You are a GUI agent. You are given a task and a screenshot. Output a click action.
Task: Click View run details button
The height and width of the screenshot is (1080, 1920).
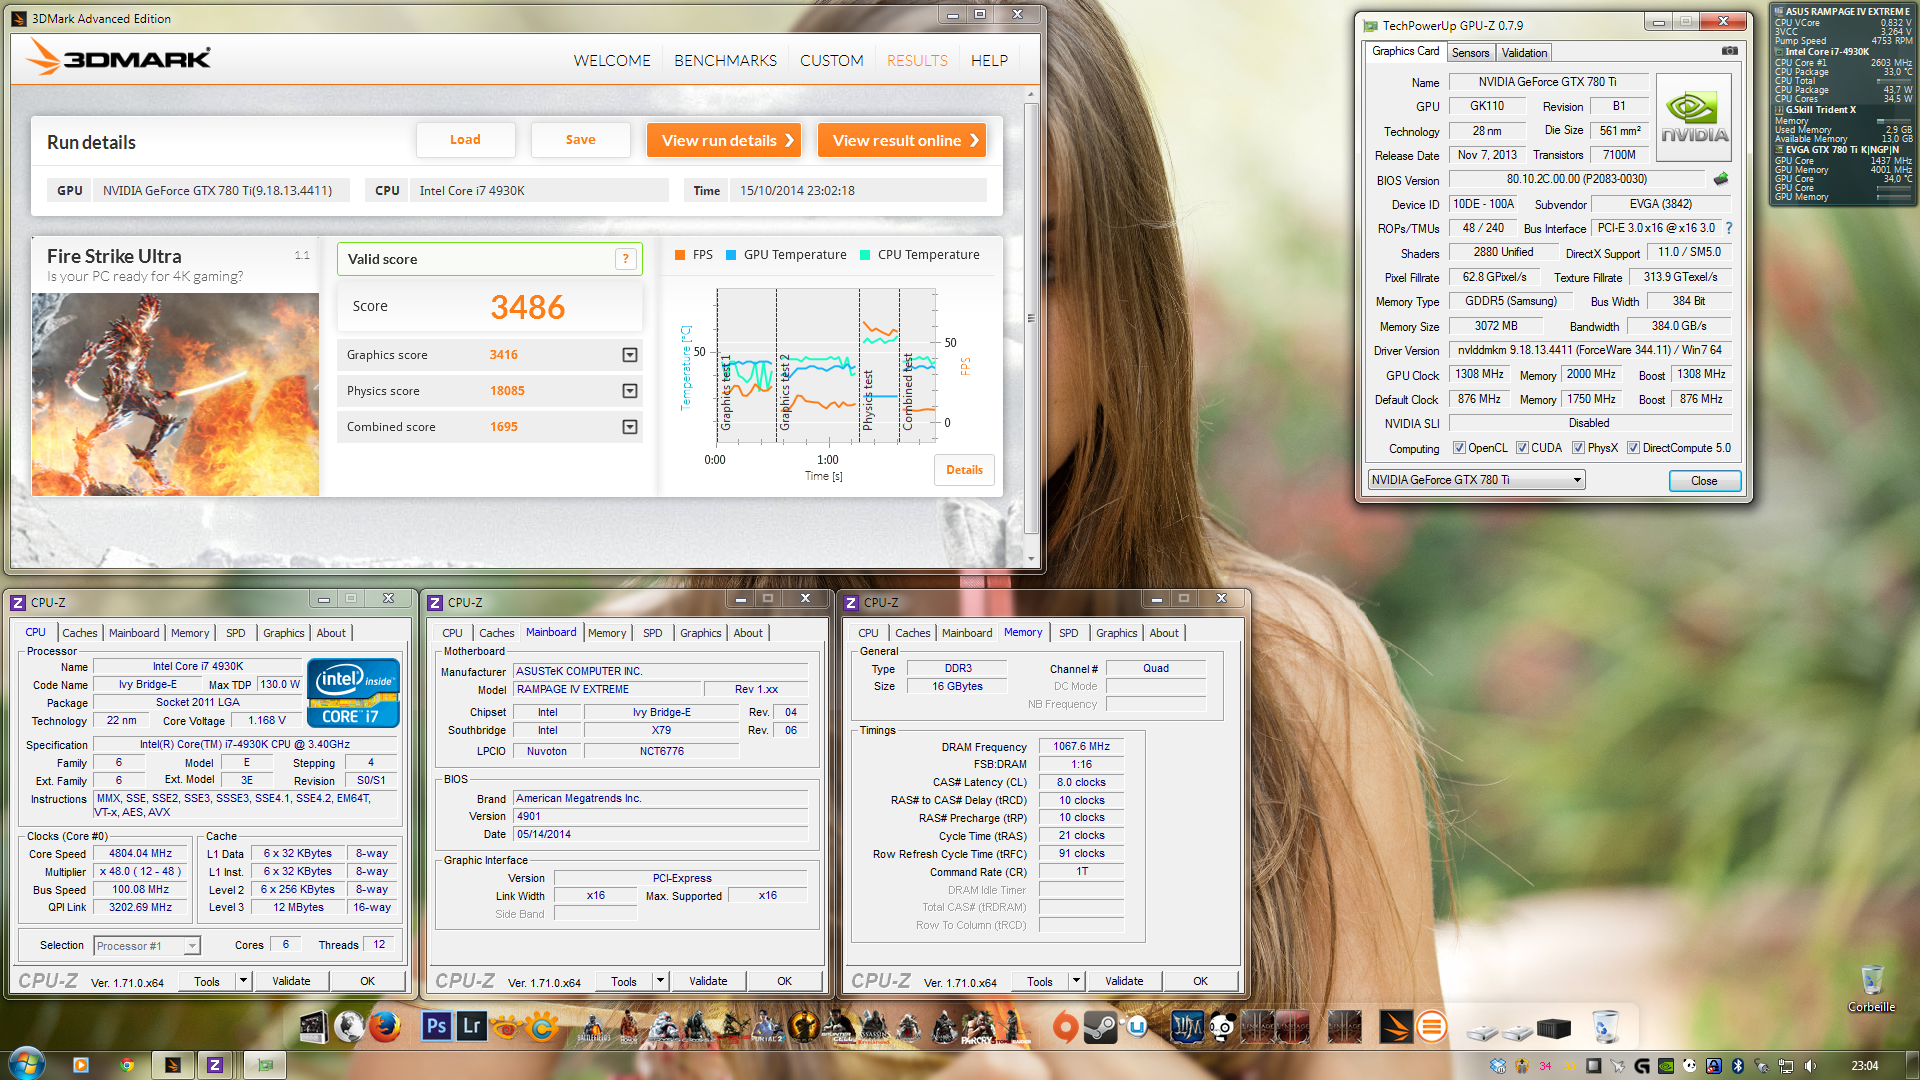[726, 140]
